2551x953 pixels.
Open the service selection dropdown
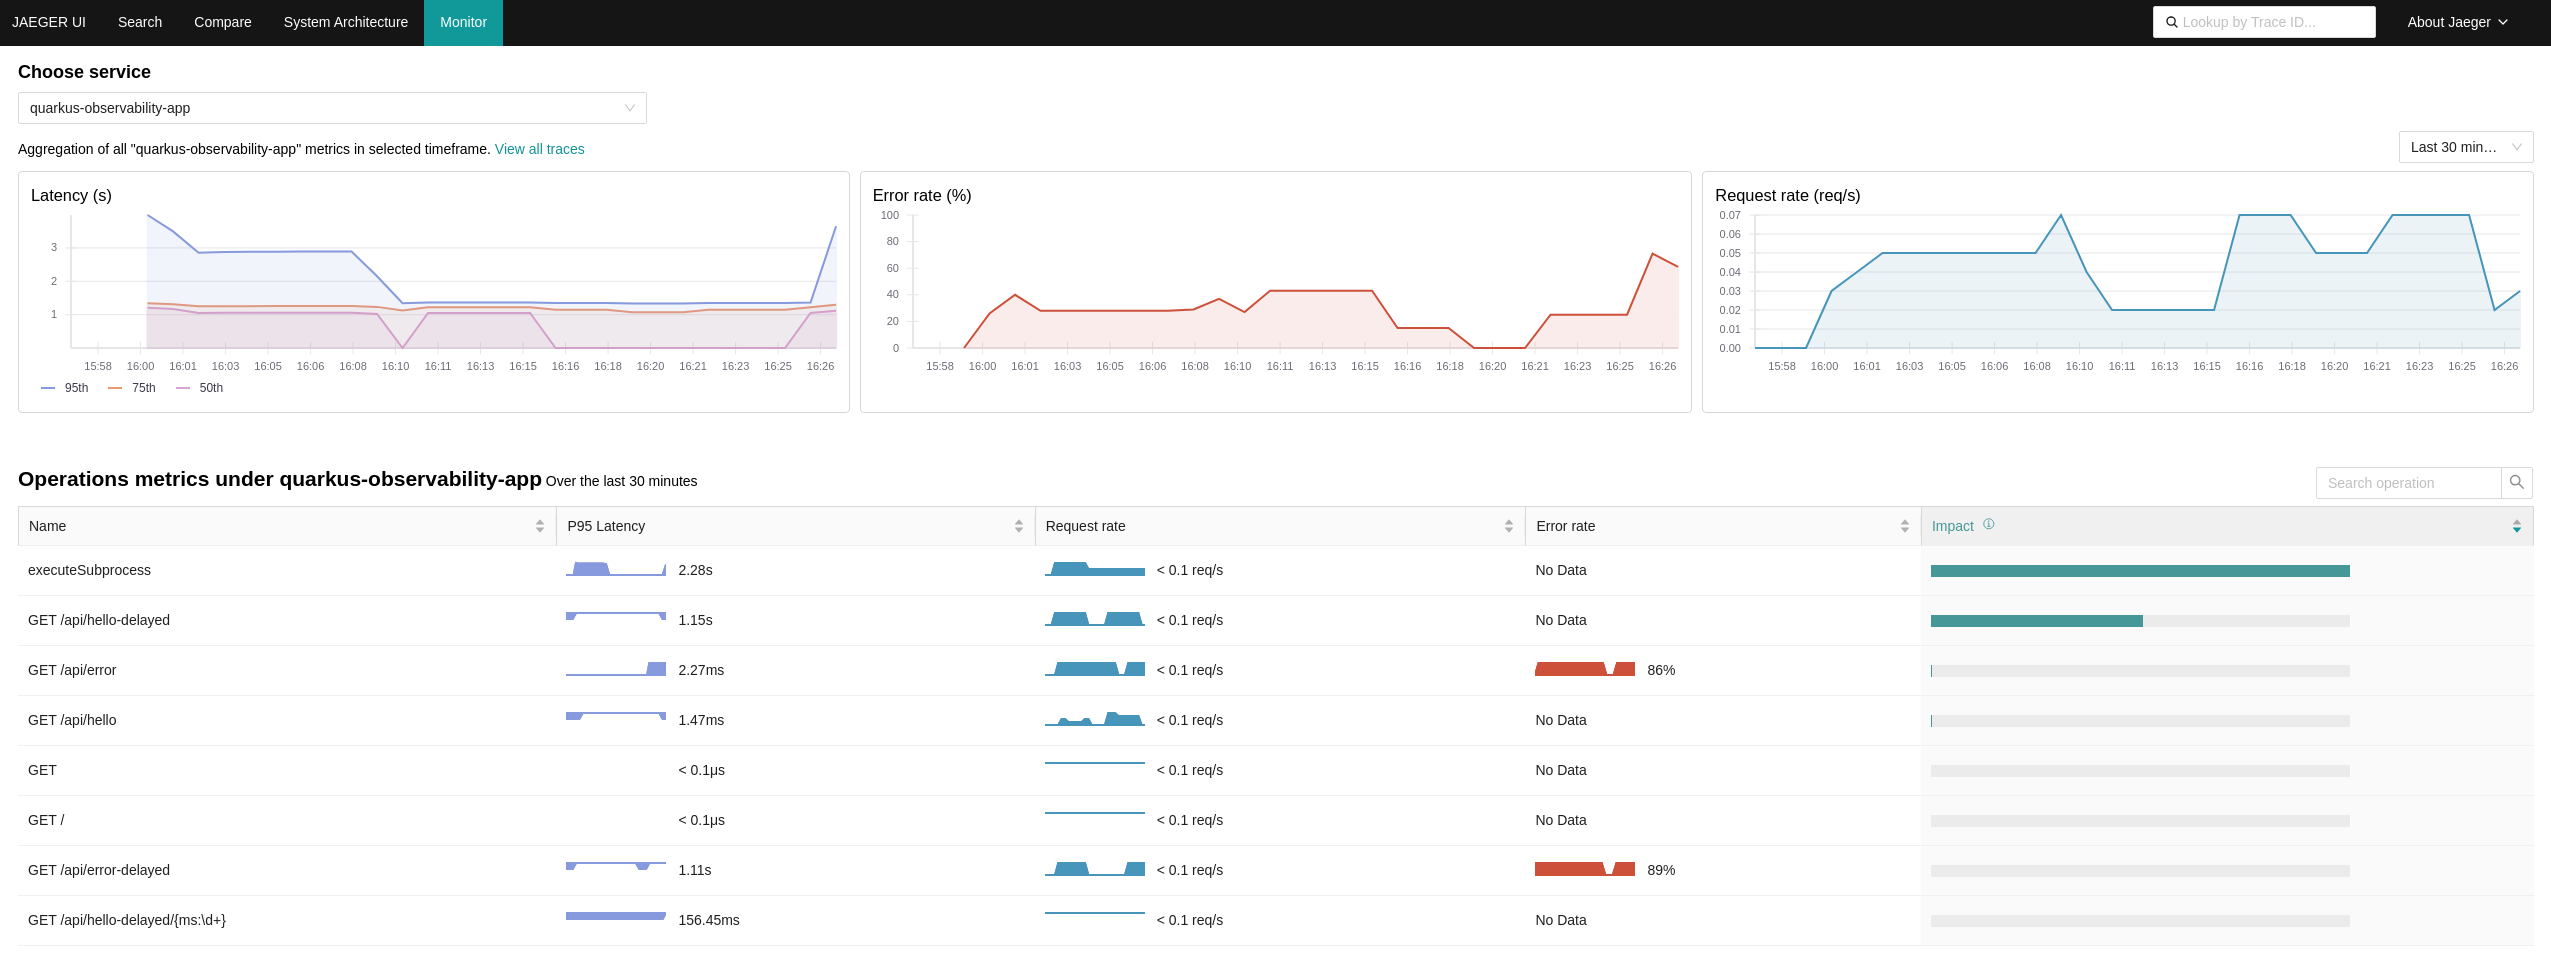332,108
